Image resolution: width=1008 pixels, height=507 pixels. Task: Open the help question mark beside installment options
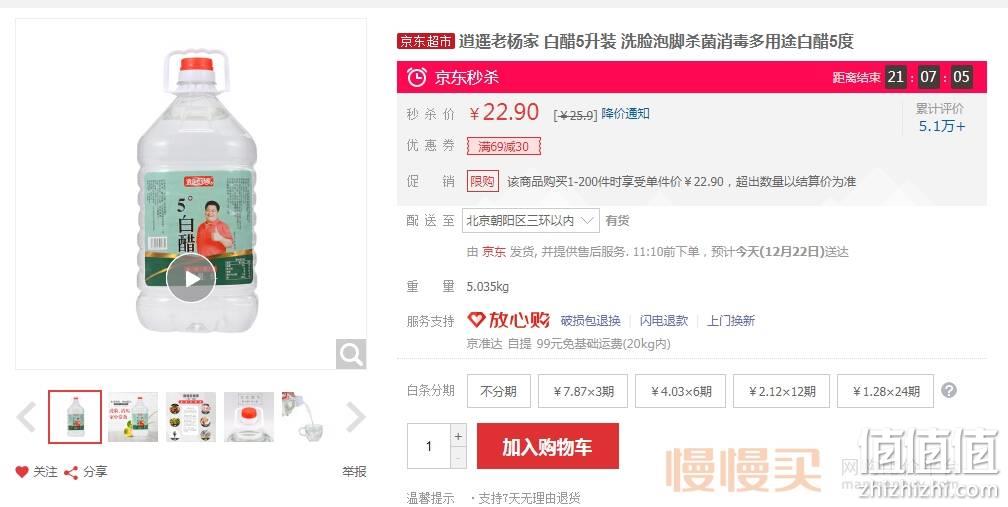(948, 391)
